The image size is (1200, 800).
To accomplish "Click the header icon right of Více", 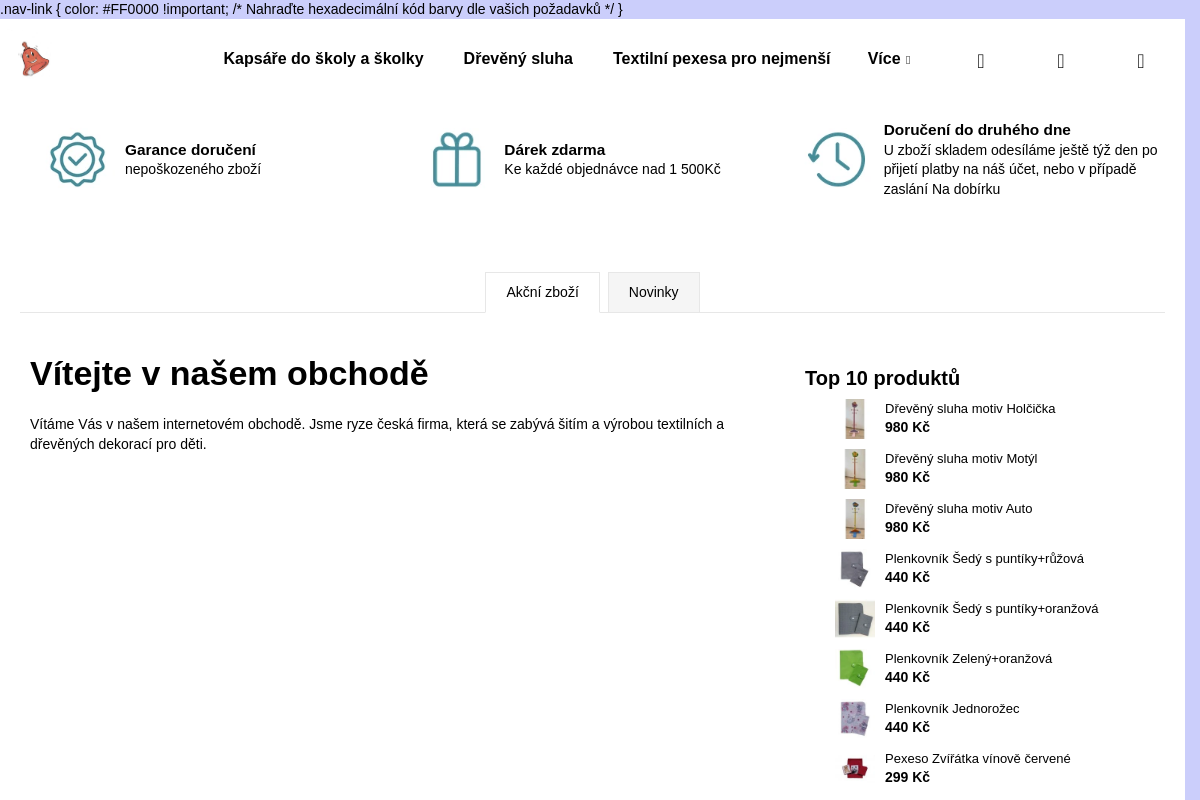I will (x=980, y=61).
